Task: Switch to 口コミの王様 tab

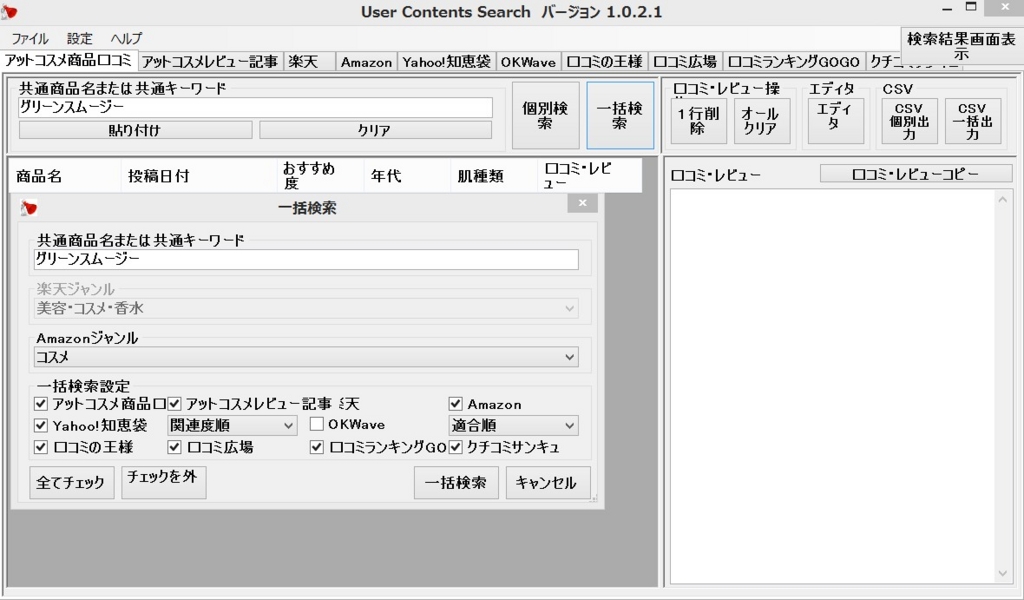Action: coord(604,62)
